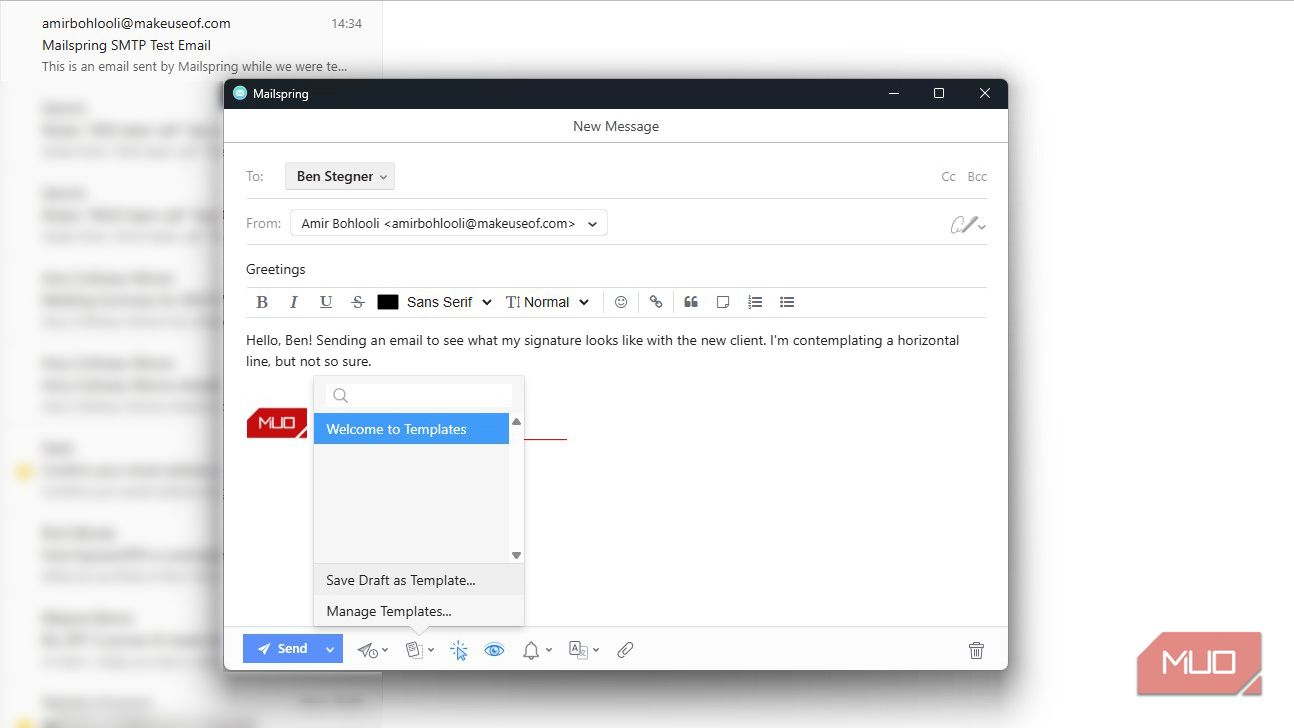This screenshot has width=1294, height=728.
Task: Choose Save Draft as Template...
Action: click(x=419, y=580)
